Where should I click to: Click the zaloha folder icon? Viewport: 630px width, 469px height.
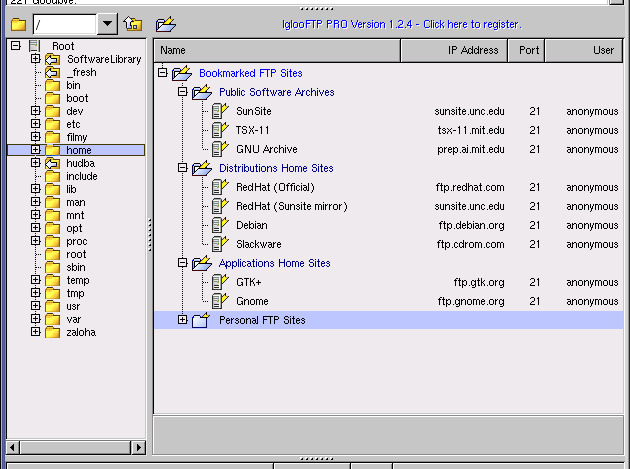pos(52,332)
